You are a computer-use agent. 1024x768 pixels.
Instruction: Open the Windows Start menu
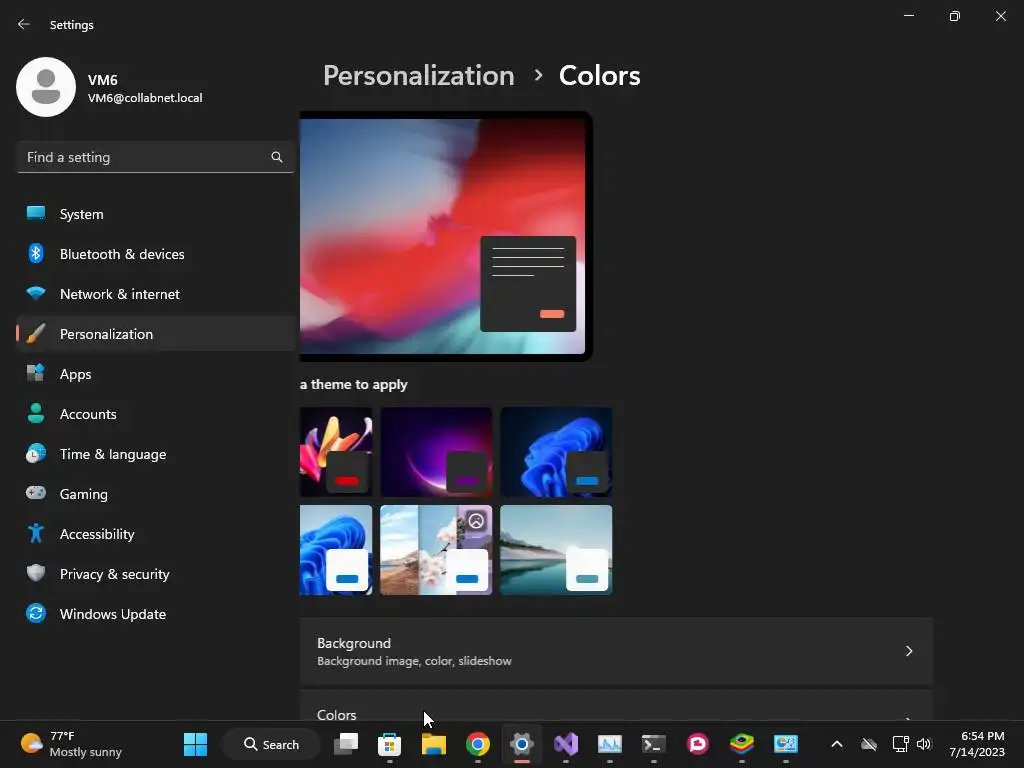[195, 744]
